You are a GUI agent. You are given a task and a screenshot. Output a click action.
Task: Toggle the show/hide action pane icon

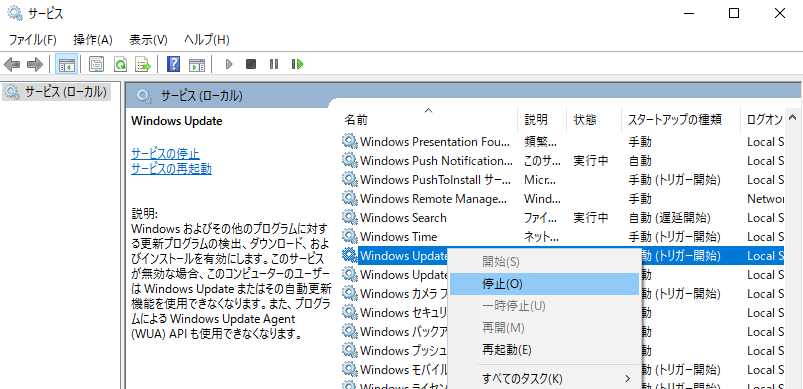pyautogui.click(x=197, y=64)
